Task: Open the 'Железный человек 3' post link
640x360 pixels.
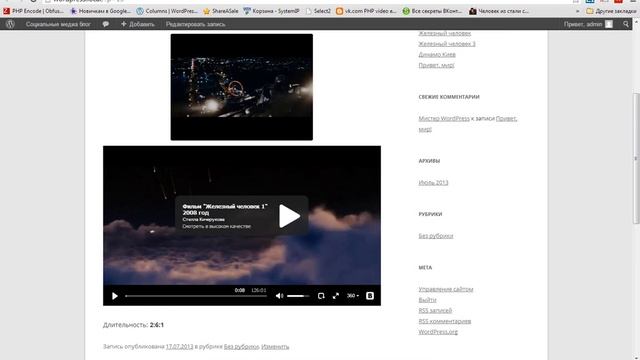Action: (447, 44)
